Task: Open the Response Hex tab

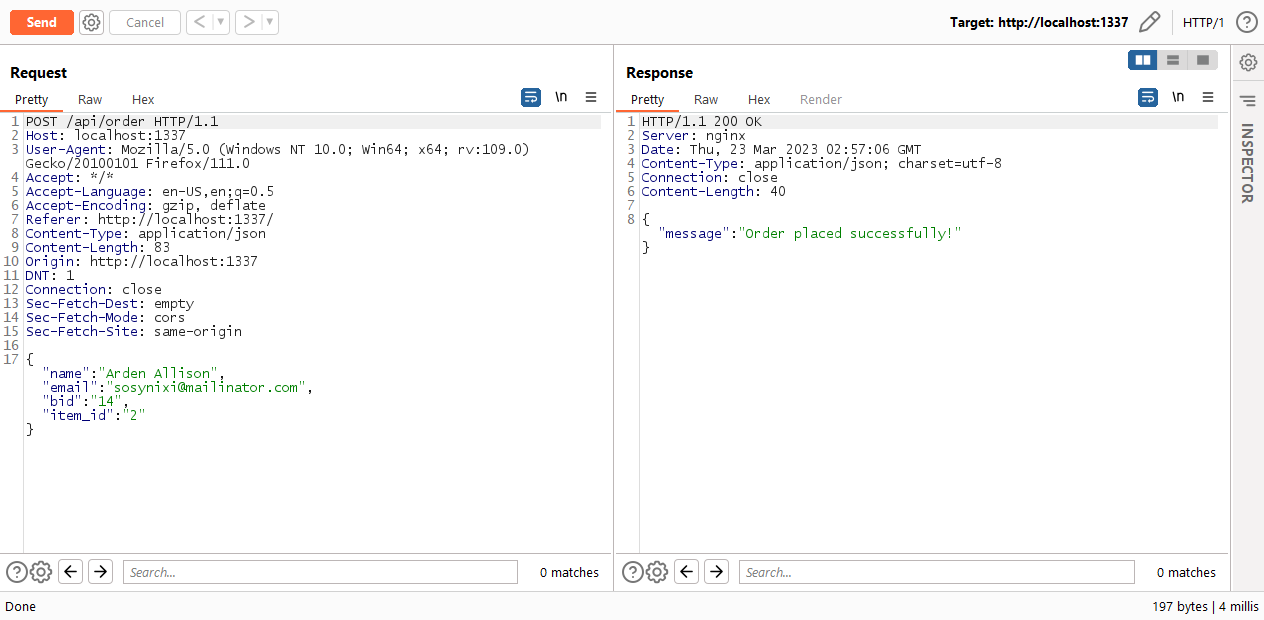Action: click(759, 99)
